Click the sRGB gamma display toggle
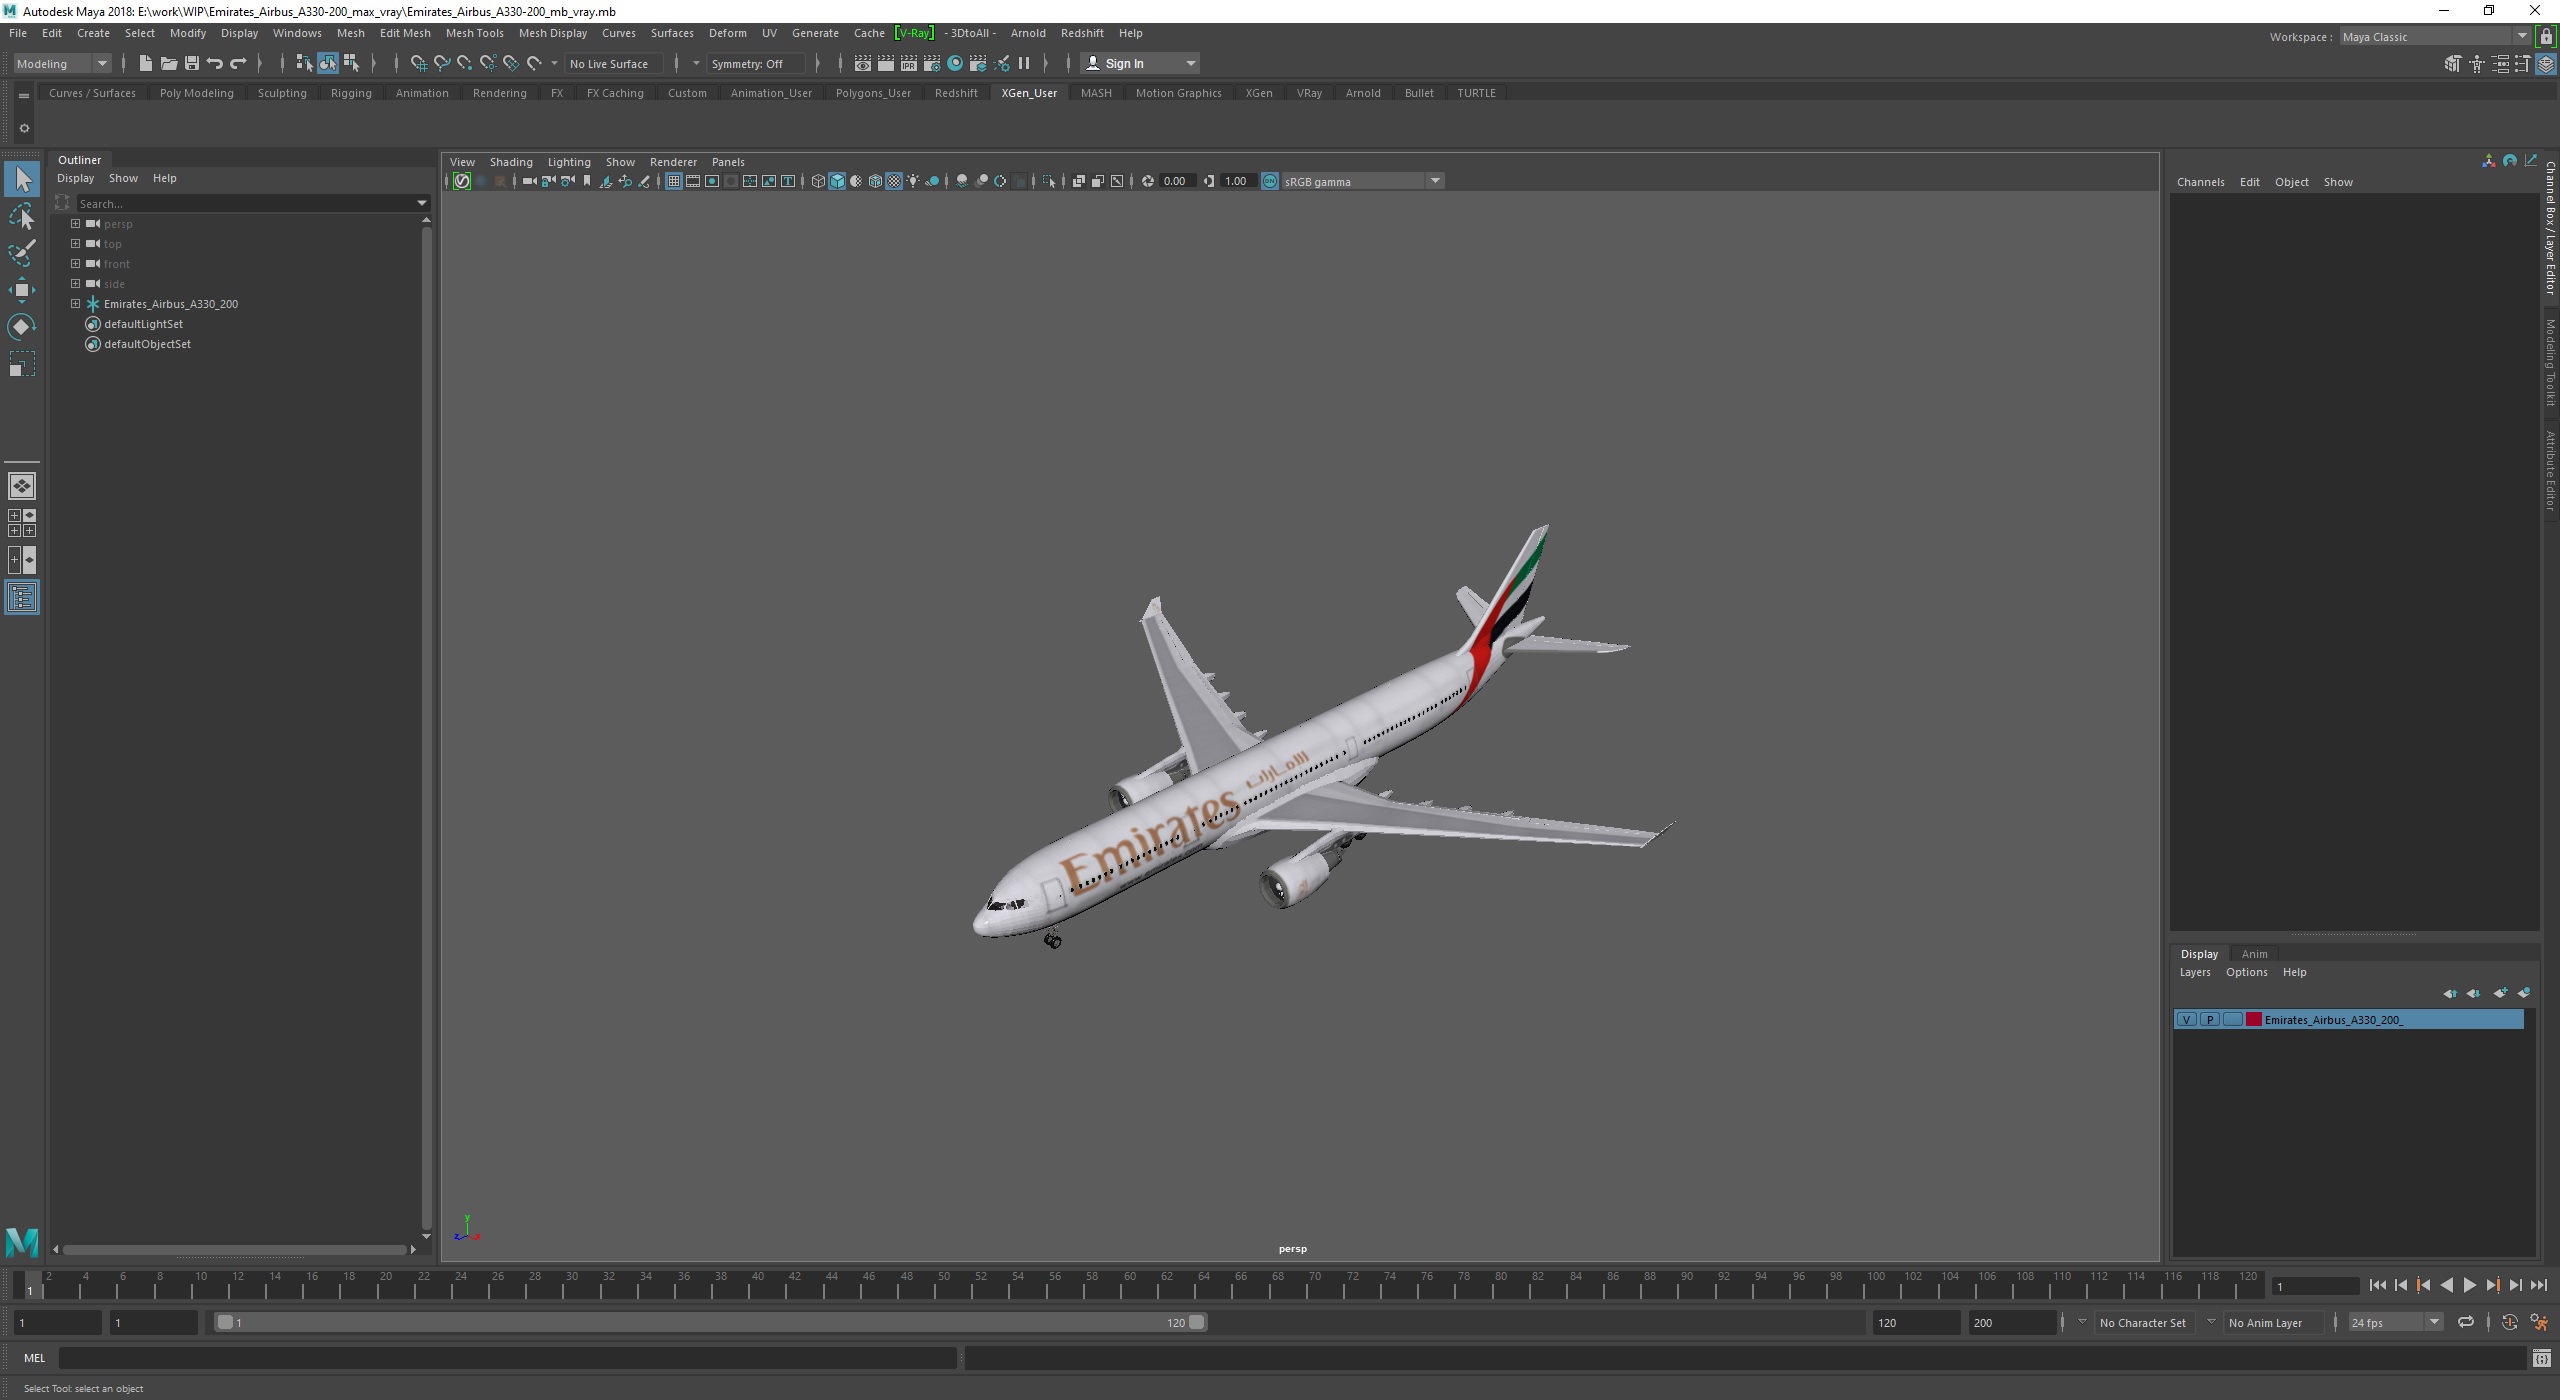The image size is (2560, 1400). [x=1272, y=181]
